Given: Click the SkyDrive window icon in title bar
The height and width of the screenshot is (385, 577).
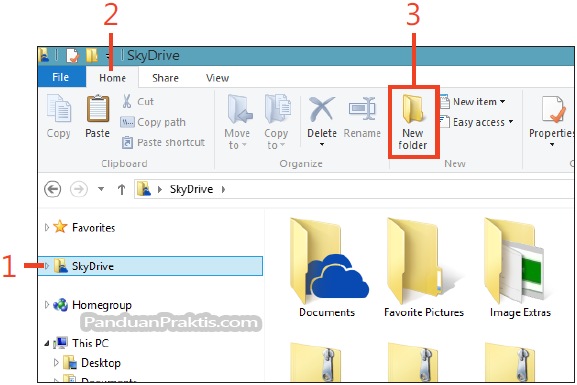Looking at the screenshot, I should click(x=43, y=55).
